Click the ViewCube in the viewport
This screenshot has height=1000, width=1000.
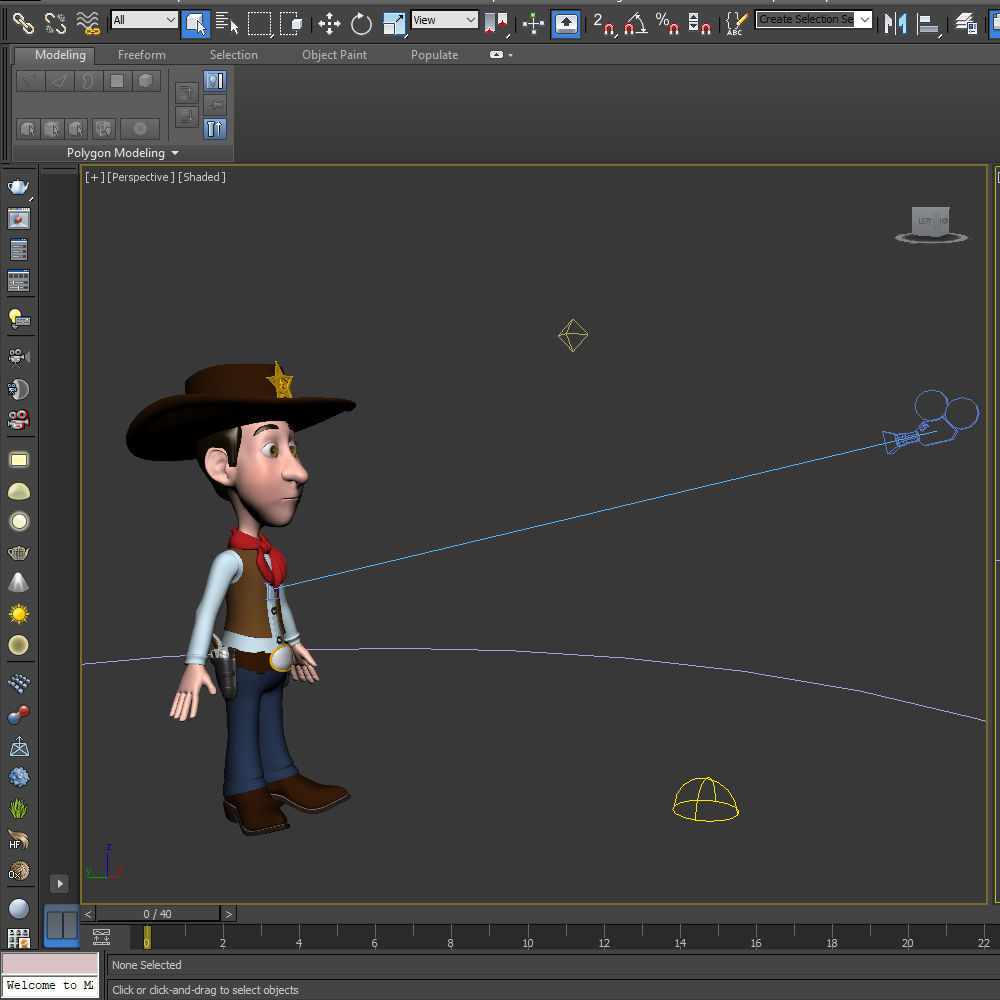(930, 225)
